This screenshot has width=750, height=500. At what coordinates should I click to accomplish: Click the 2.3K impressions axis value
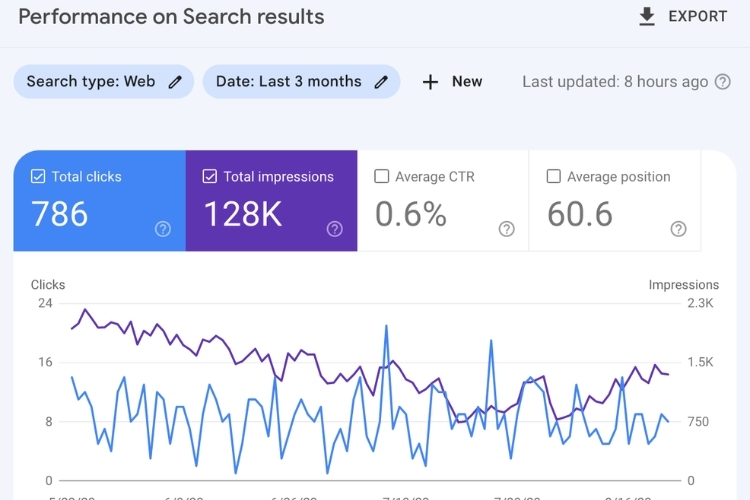coord(700,303)
